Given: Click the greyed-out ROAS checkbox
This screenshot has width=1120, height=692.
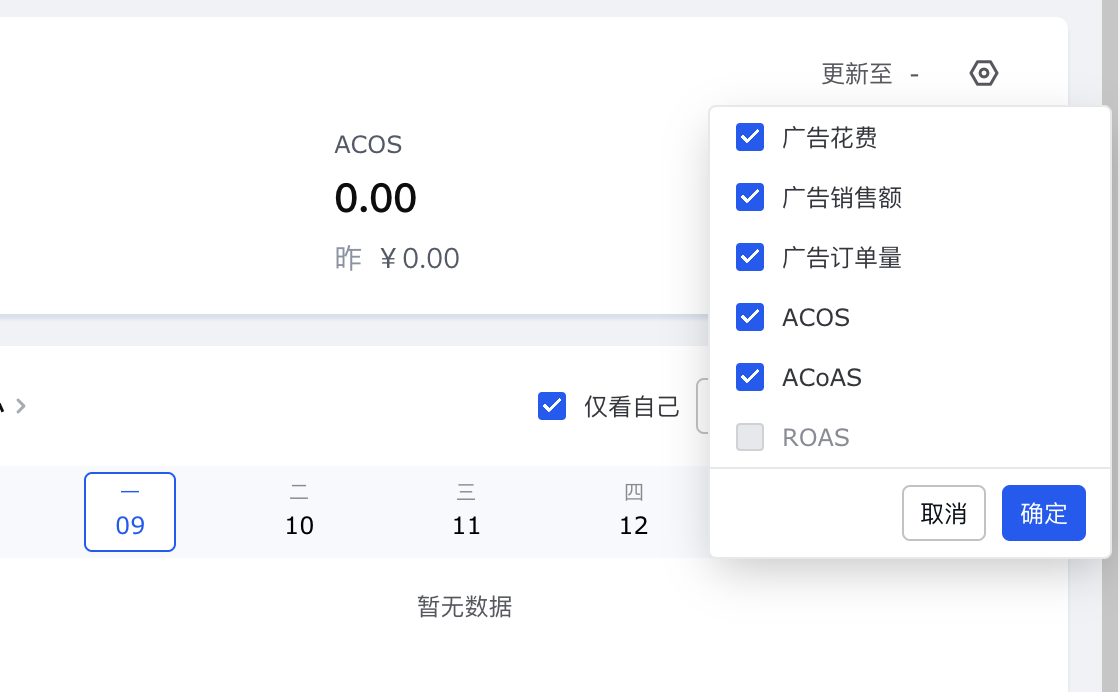Looking at the screenshot, I should pos(750,437).
